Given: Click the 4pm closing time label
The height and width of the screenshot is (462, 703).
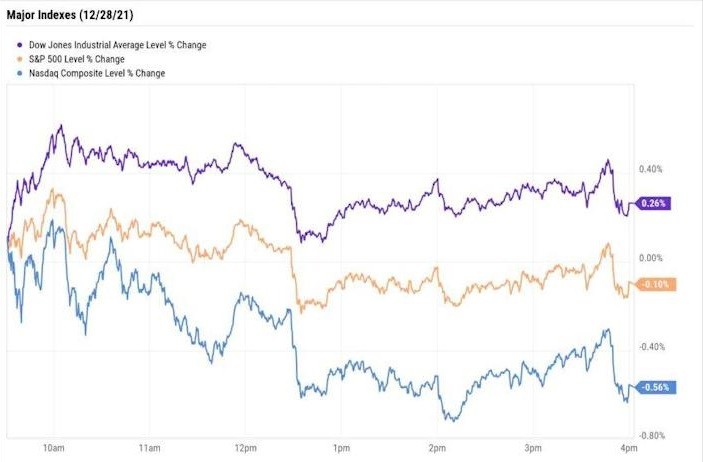Looking at the screenshot, I should point(627,447).
